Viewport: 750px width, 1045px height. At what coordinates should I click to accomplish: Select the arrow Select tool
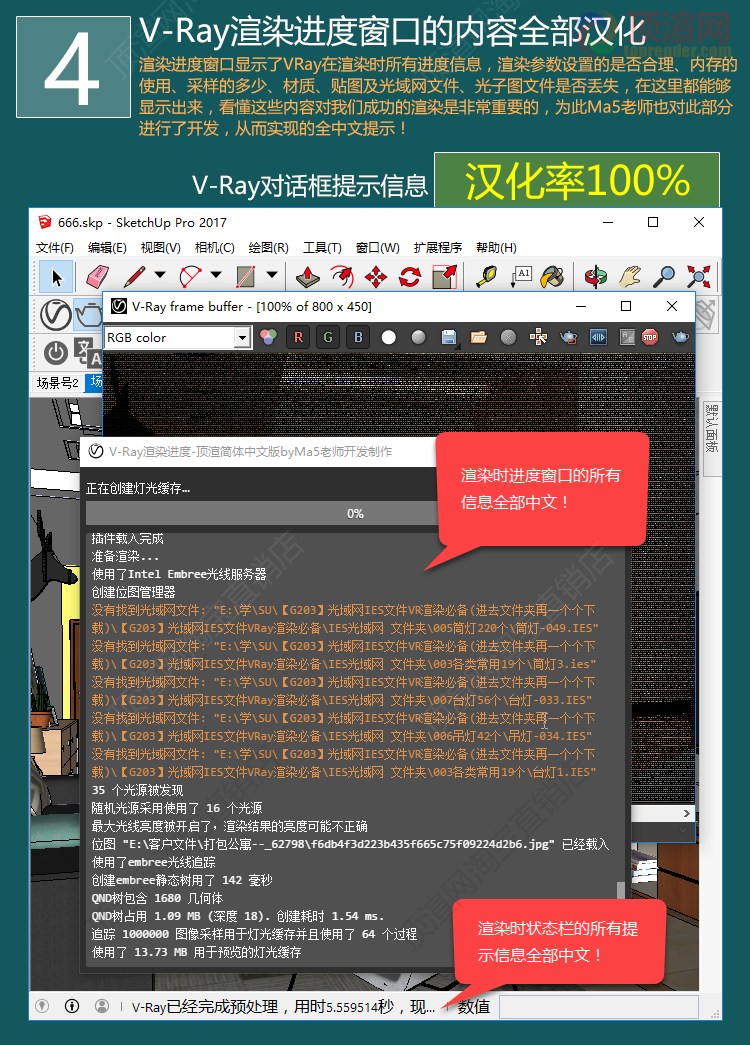tap(56, 277)
